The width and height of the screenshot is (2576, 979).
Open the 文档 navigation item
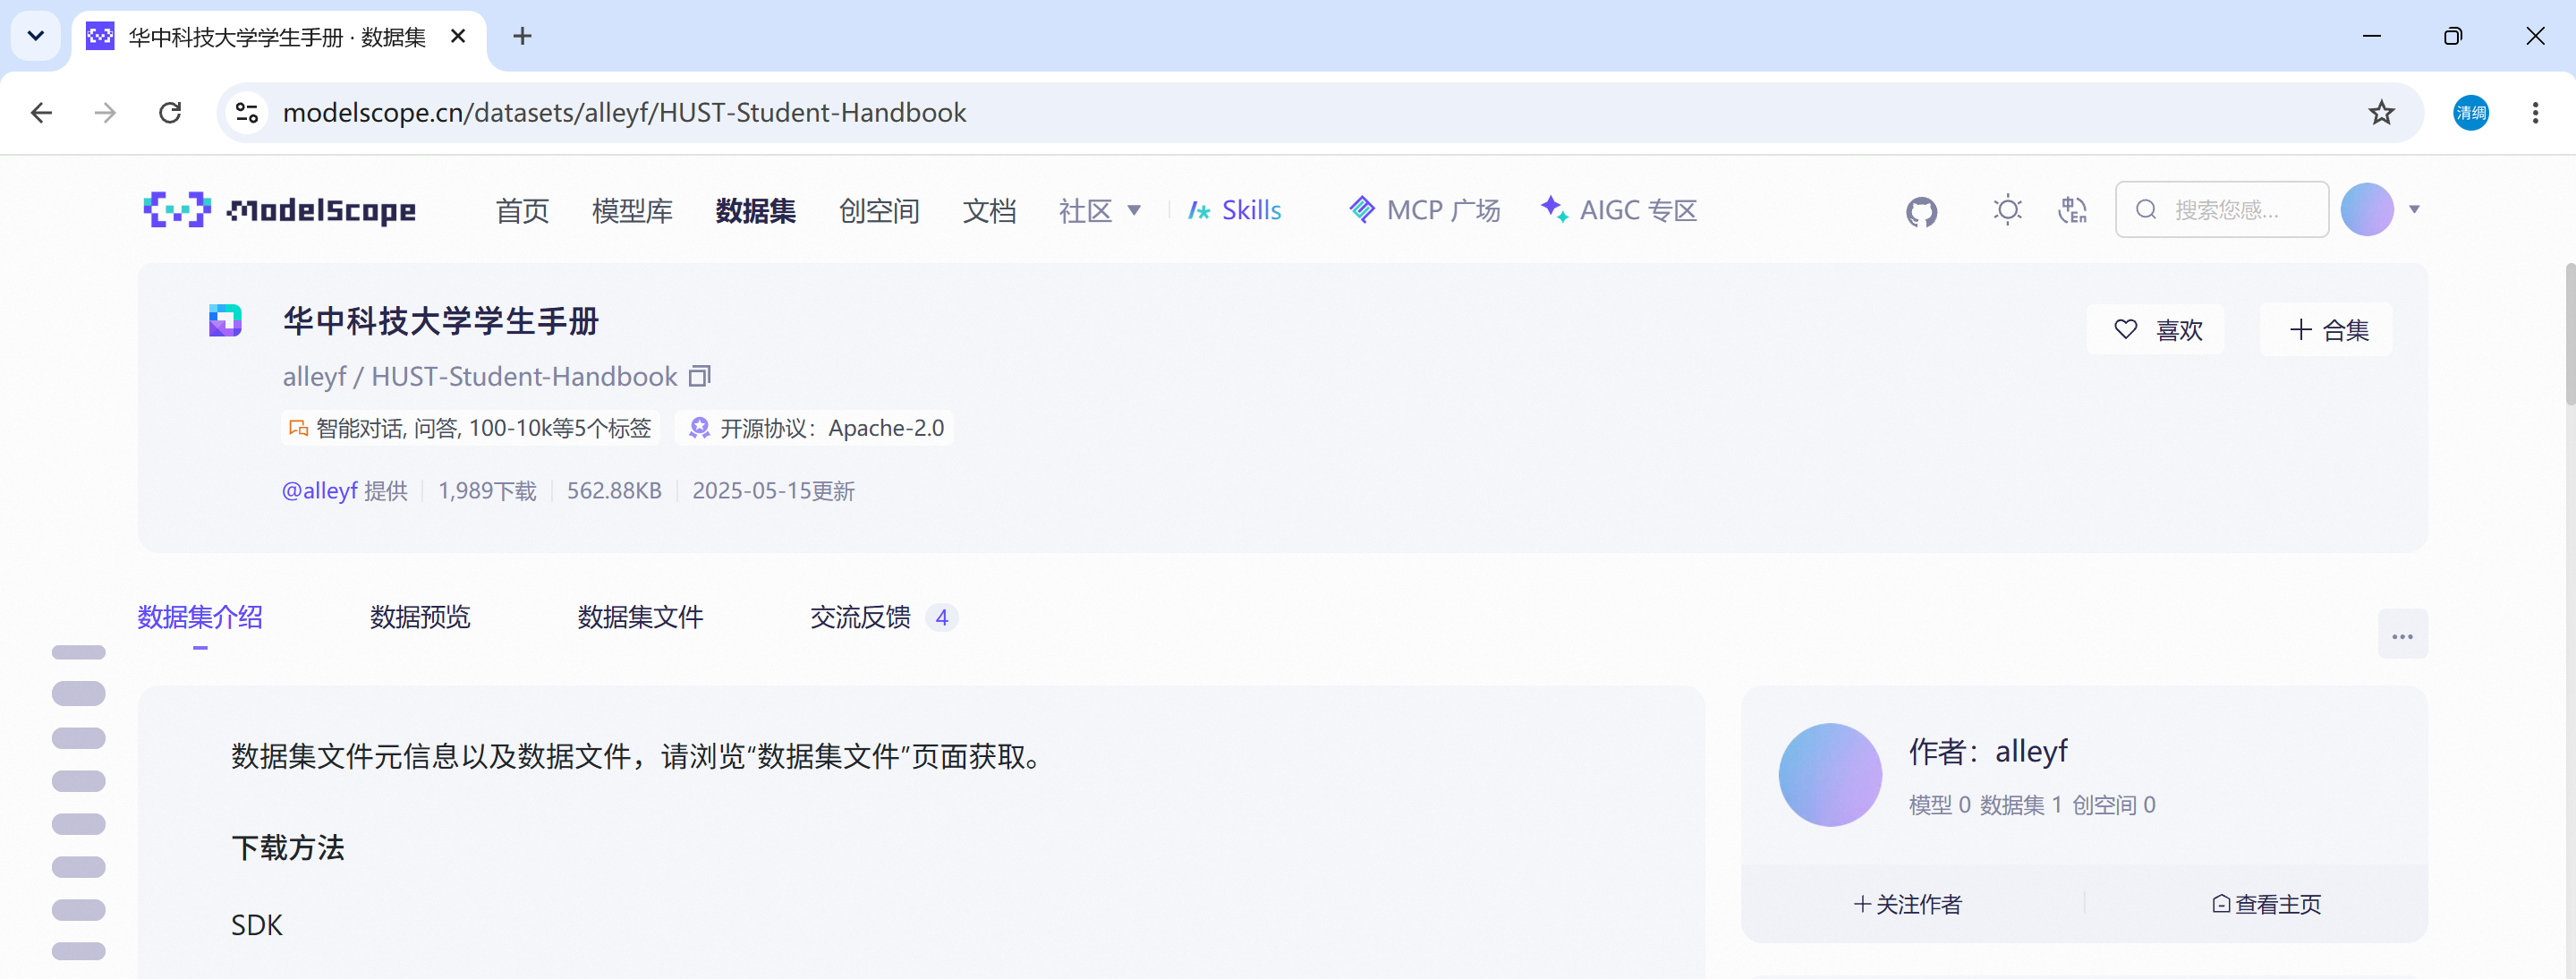pyautogui.click(x=989, y=211)
